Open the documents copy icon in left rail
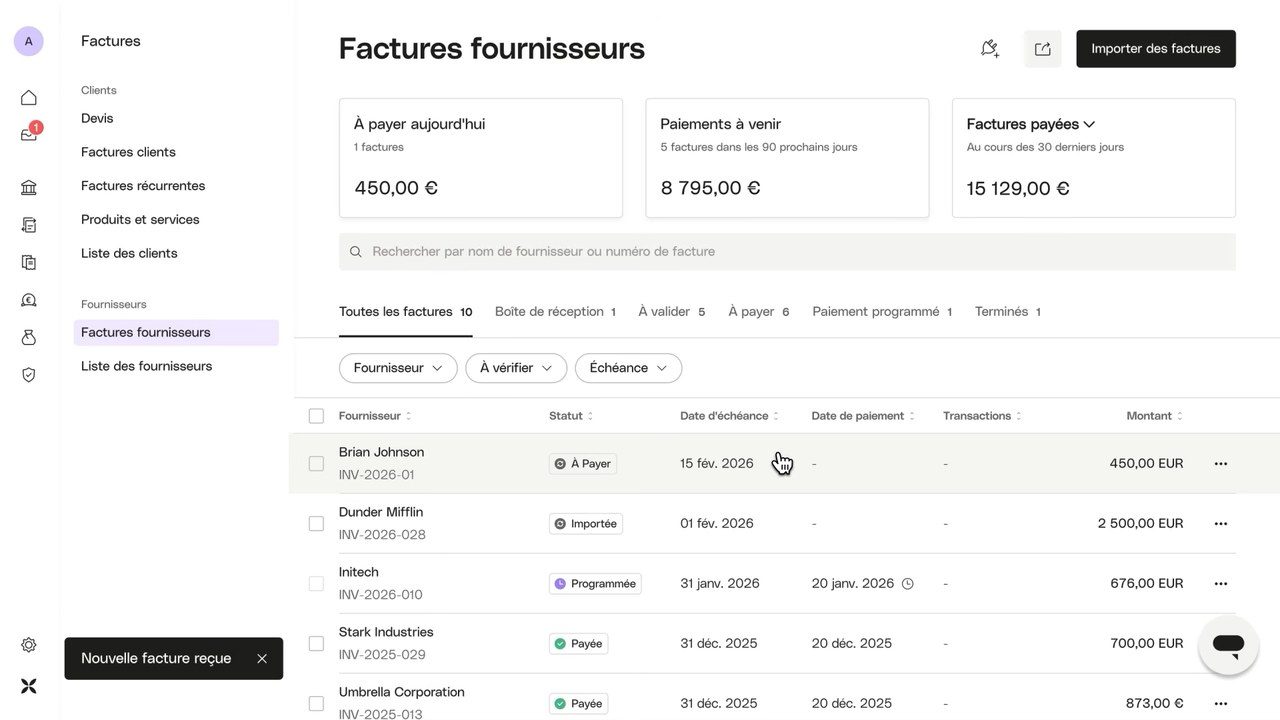This screenshot has width=1280, height=720. point(29,262)
